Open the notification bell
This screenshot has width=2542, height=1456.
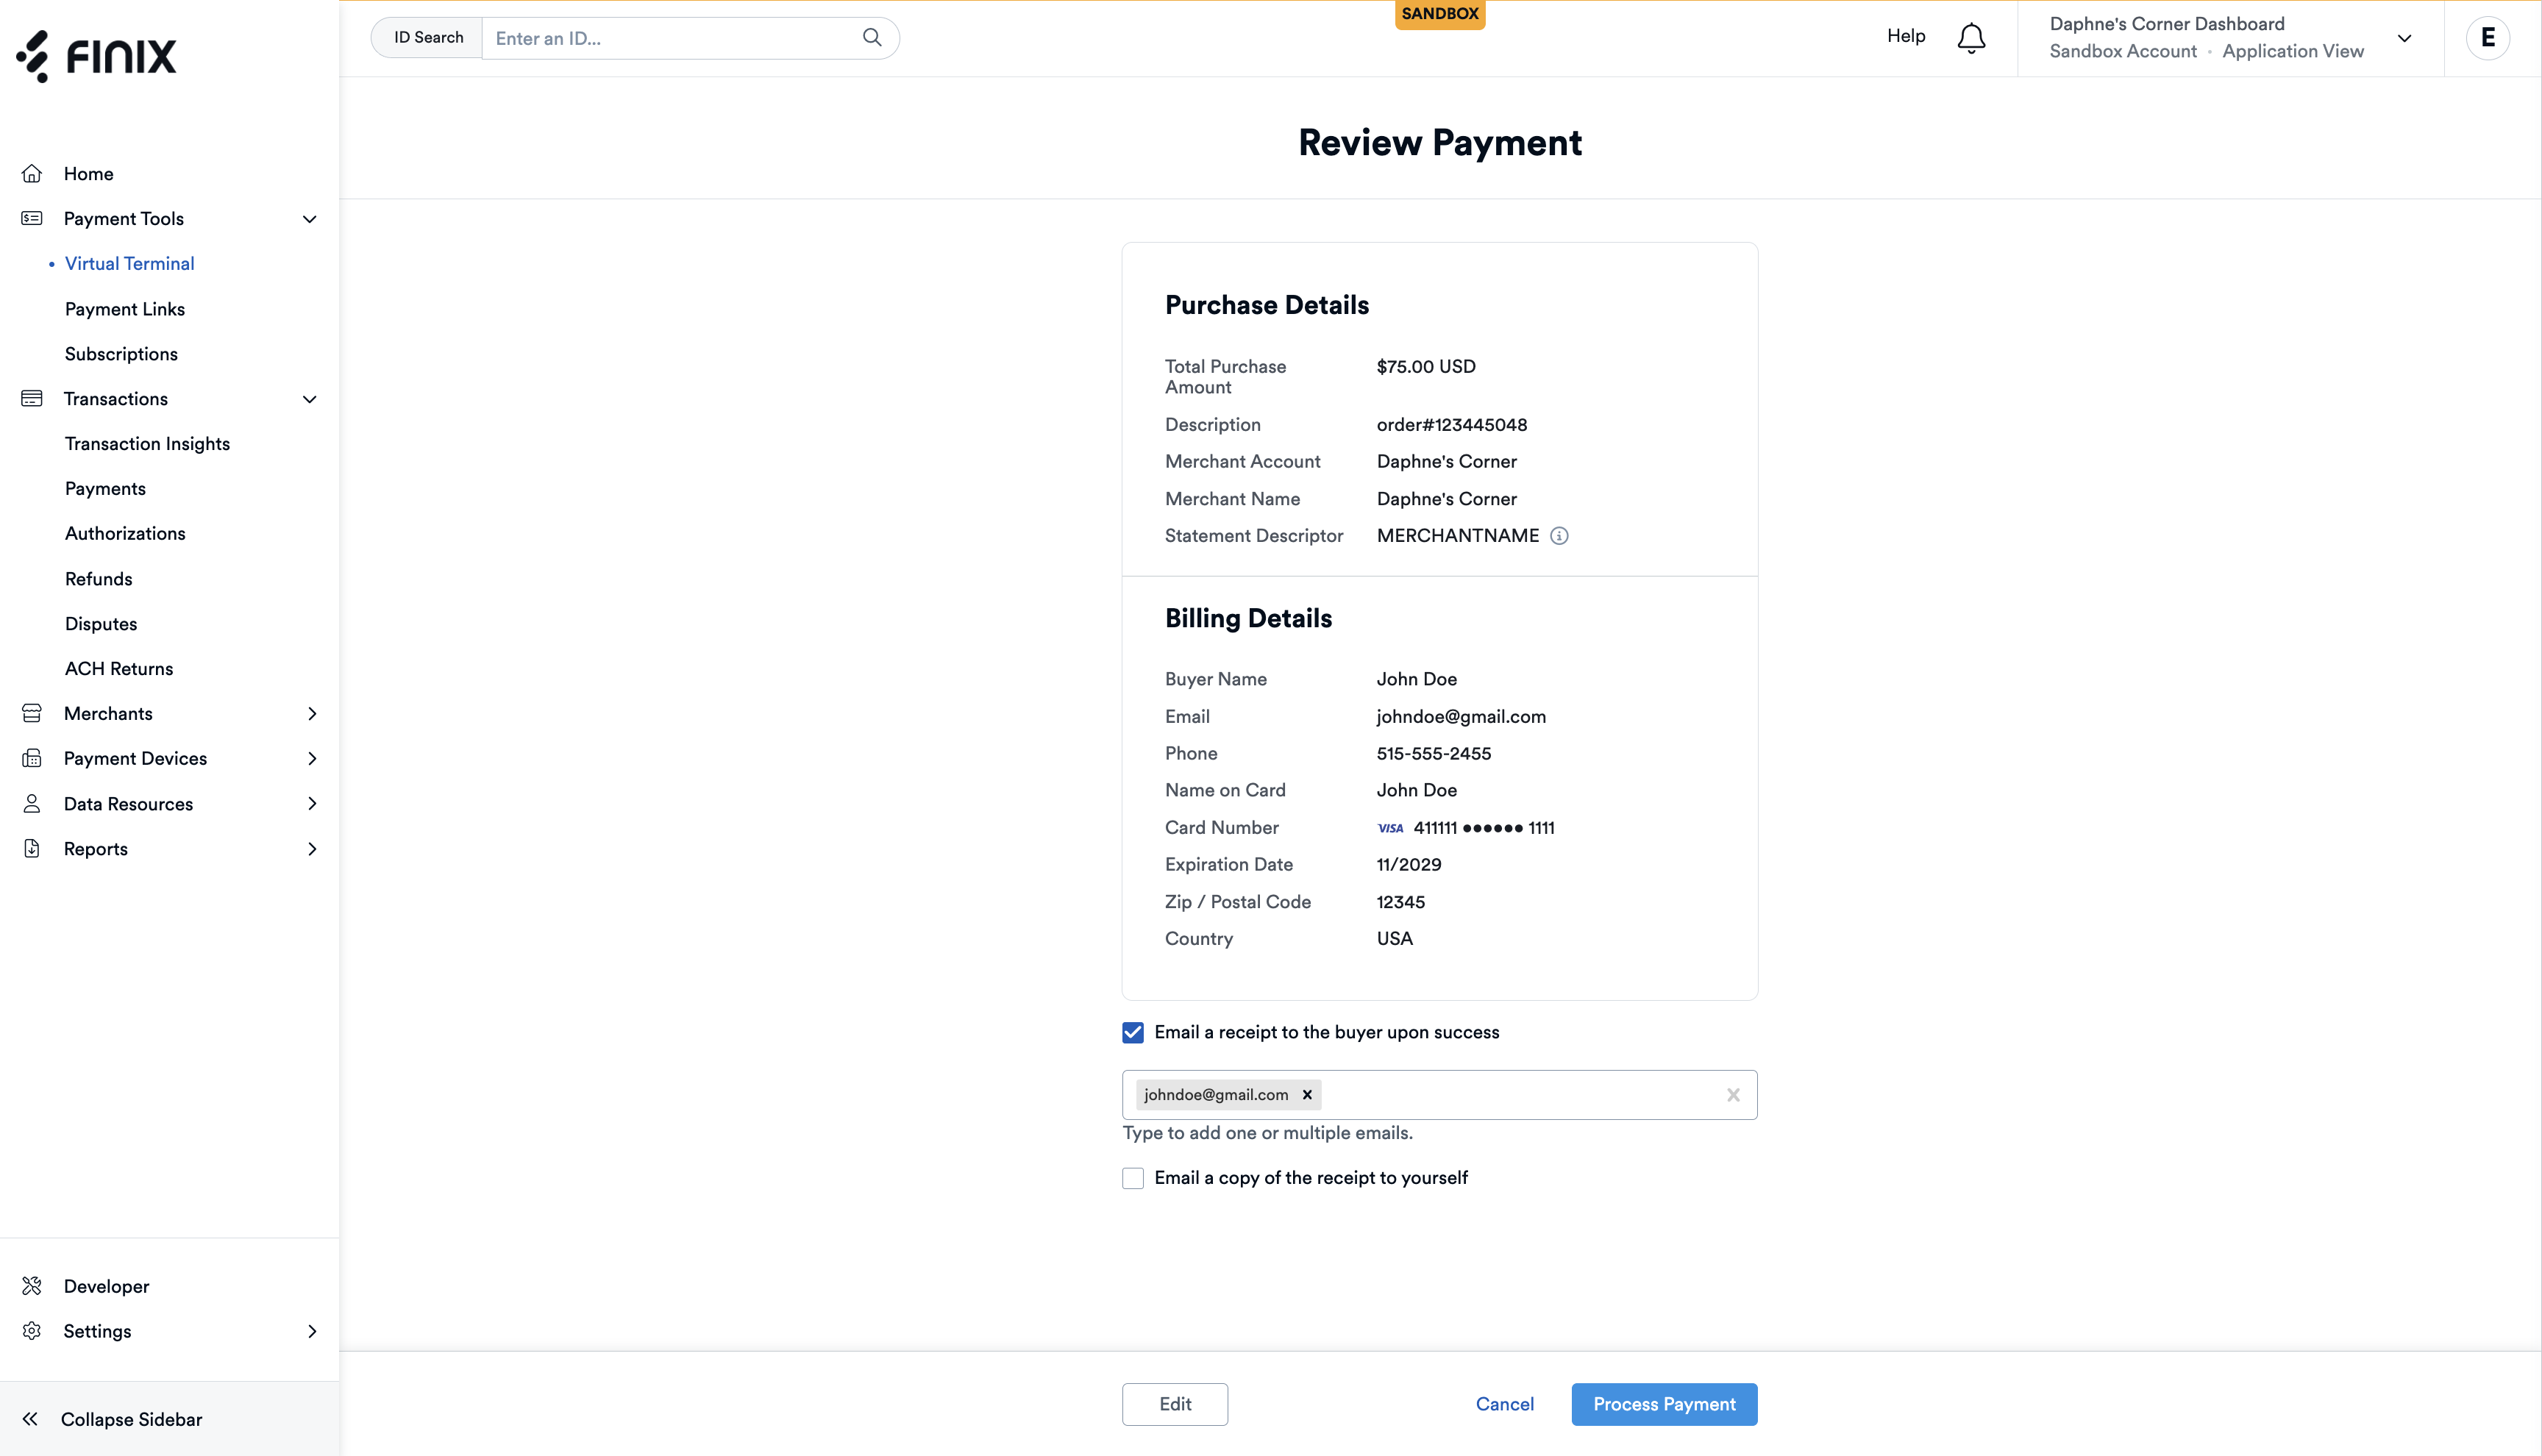[x=1970, y=38]
